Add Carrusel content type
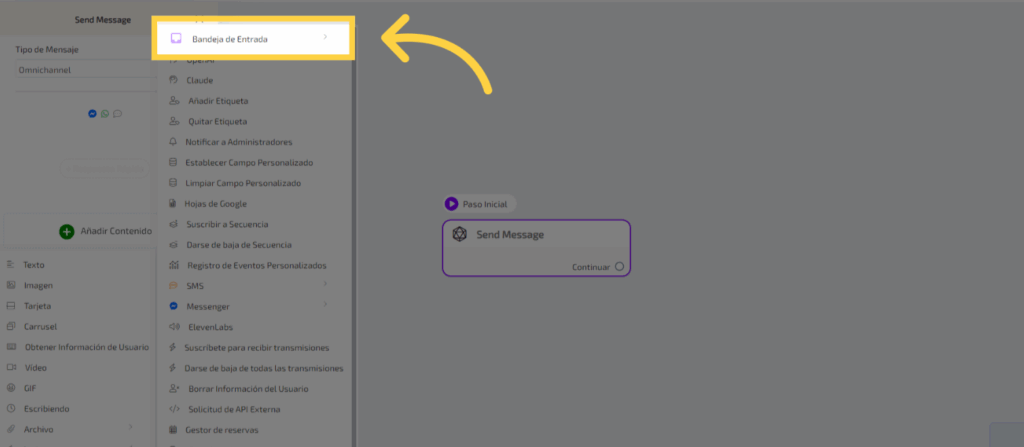 (39, 327)
